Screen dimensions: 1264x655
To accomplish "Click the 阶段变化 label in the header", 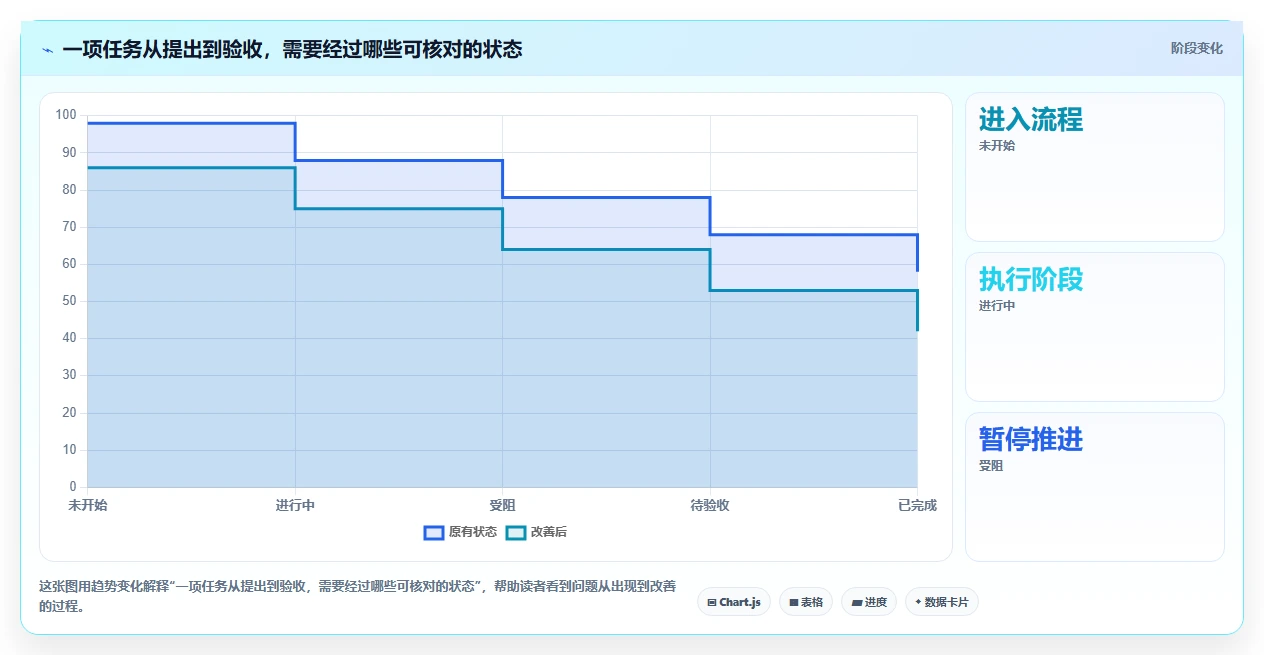I will tap(1196, 48).
